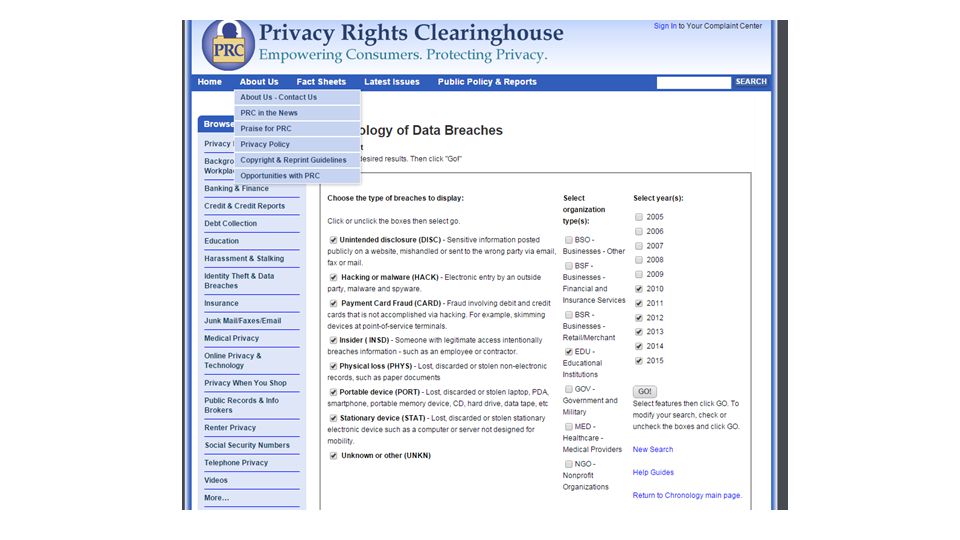Uncheck the 2010 year checkbox
This screenshot has width=960, height=540.
639,289
